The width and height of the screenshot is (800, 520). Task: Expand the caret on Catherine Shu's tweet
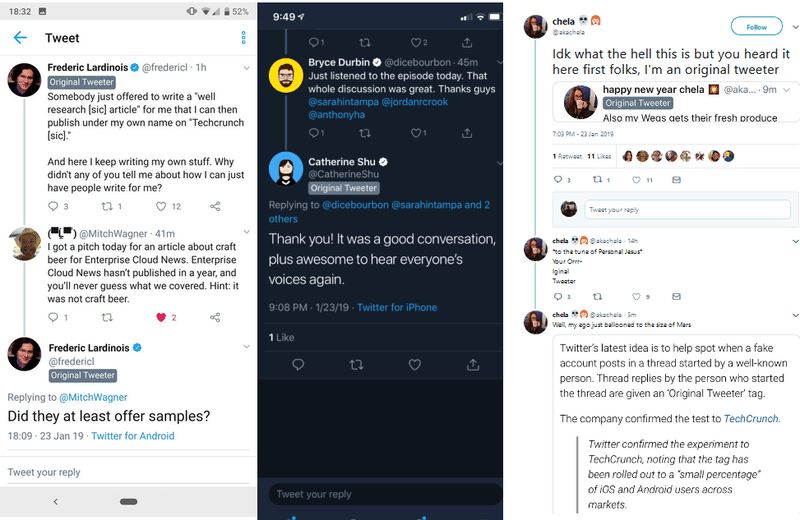coord(495,160)
